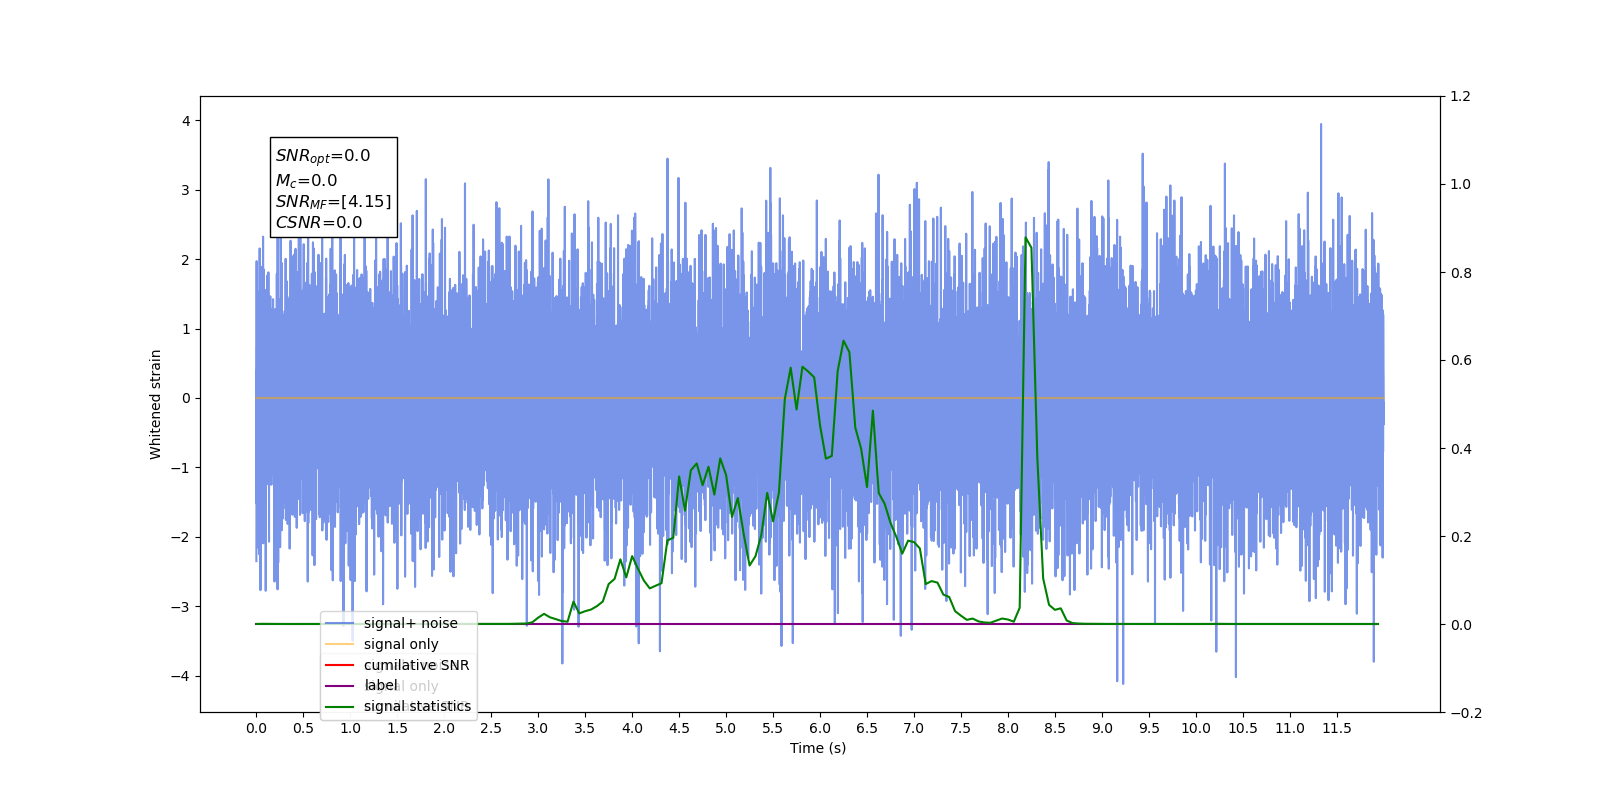Click the 'Time (s)' x-axis label
Viewport: 1600px width, 800px height.
coord(818,748)
